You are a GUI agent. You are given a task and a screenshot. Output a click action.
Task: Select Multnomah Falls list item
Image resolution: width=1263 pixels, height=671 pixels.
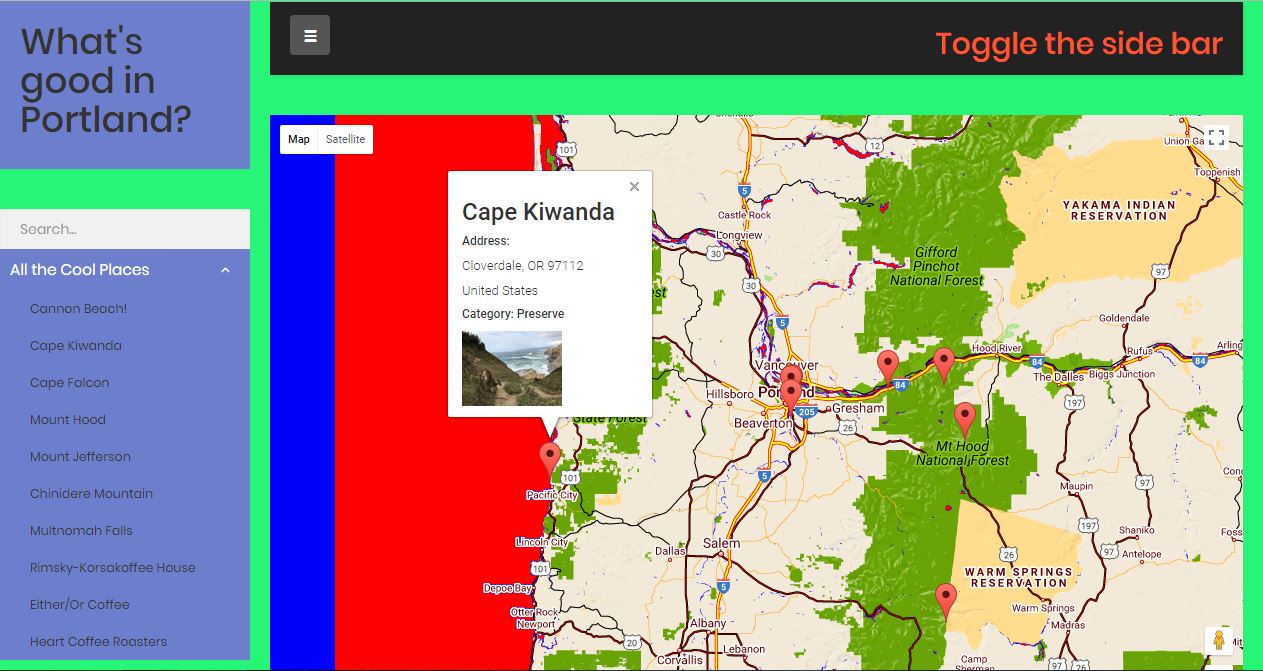point(81,531)
